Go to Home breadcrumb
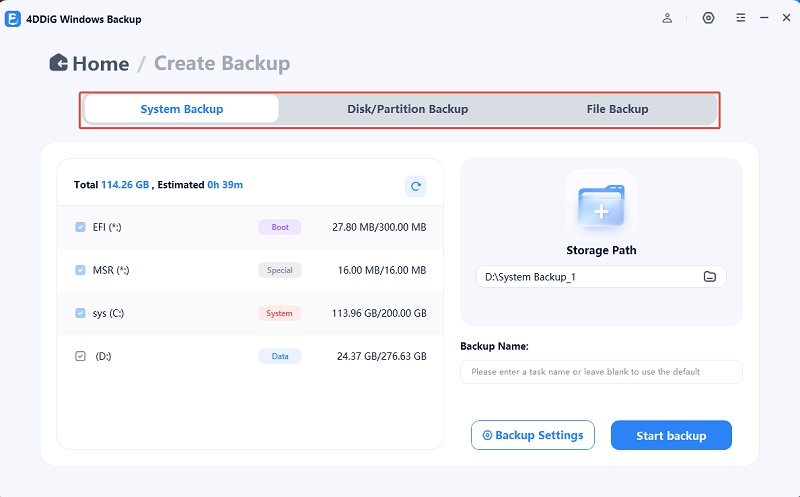Screen dimensions: 800x497 pos(101,63)
